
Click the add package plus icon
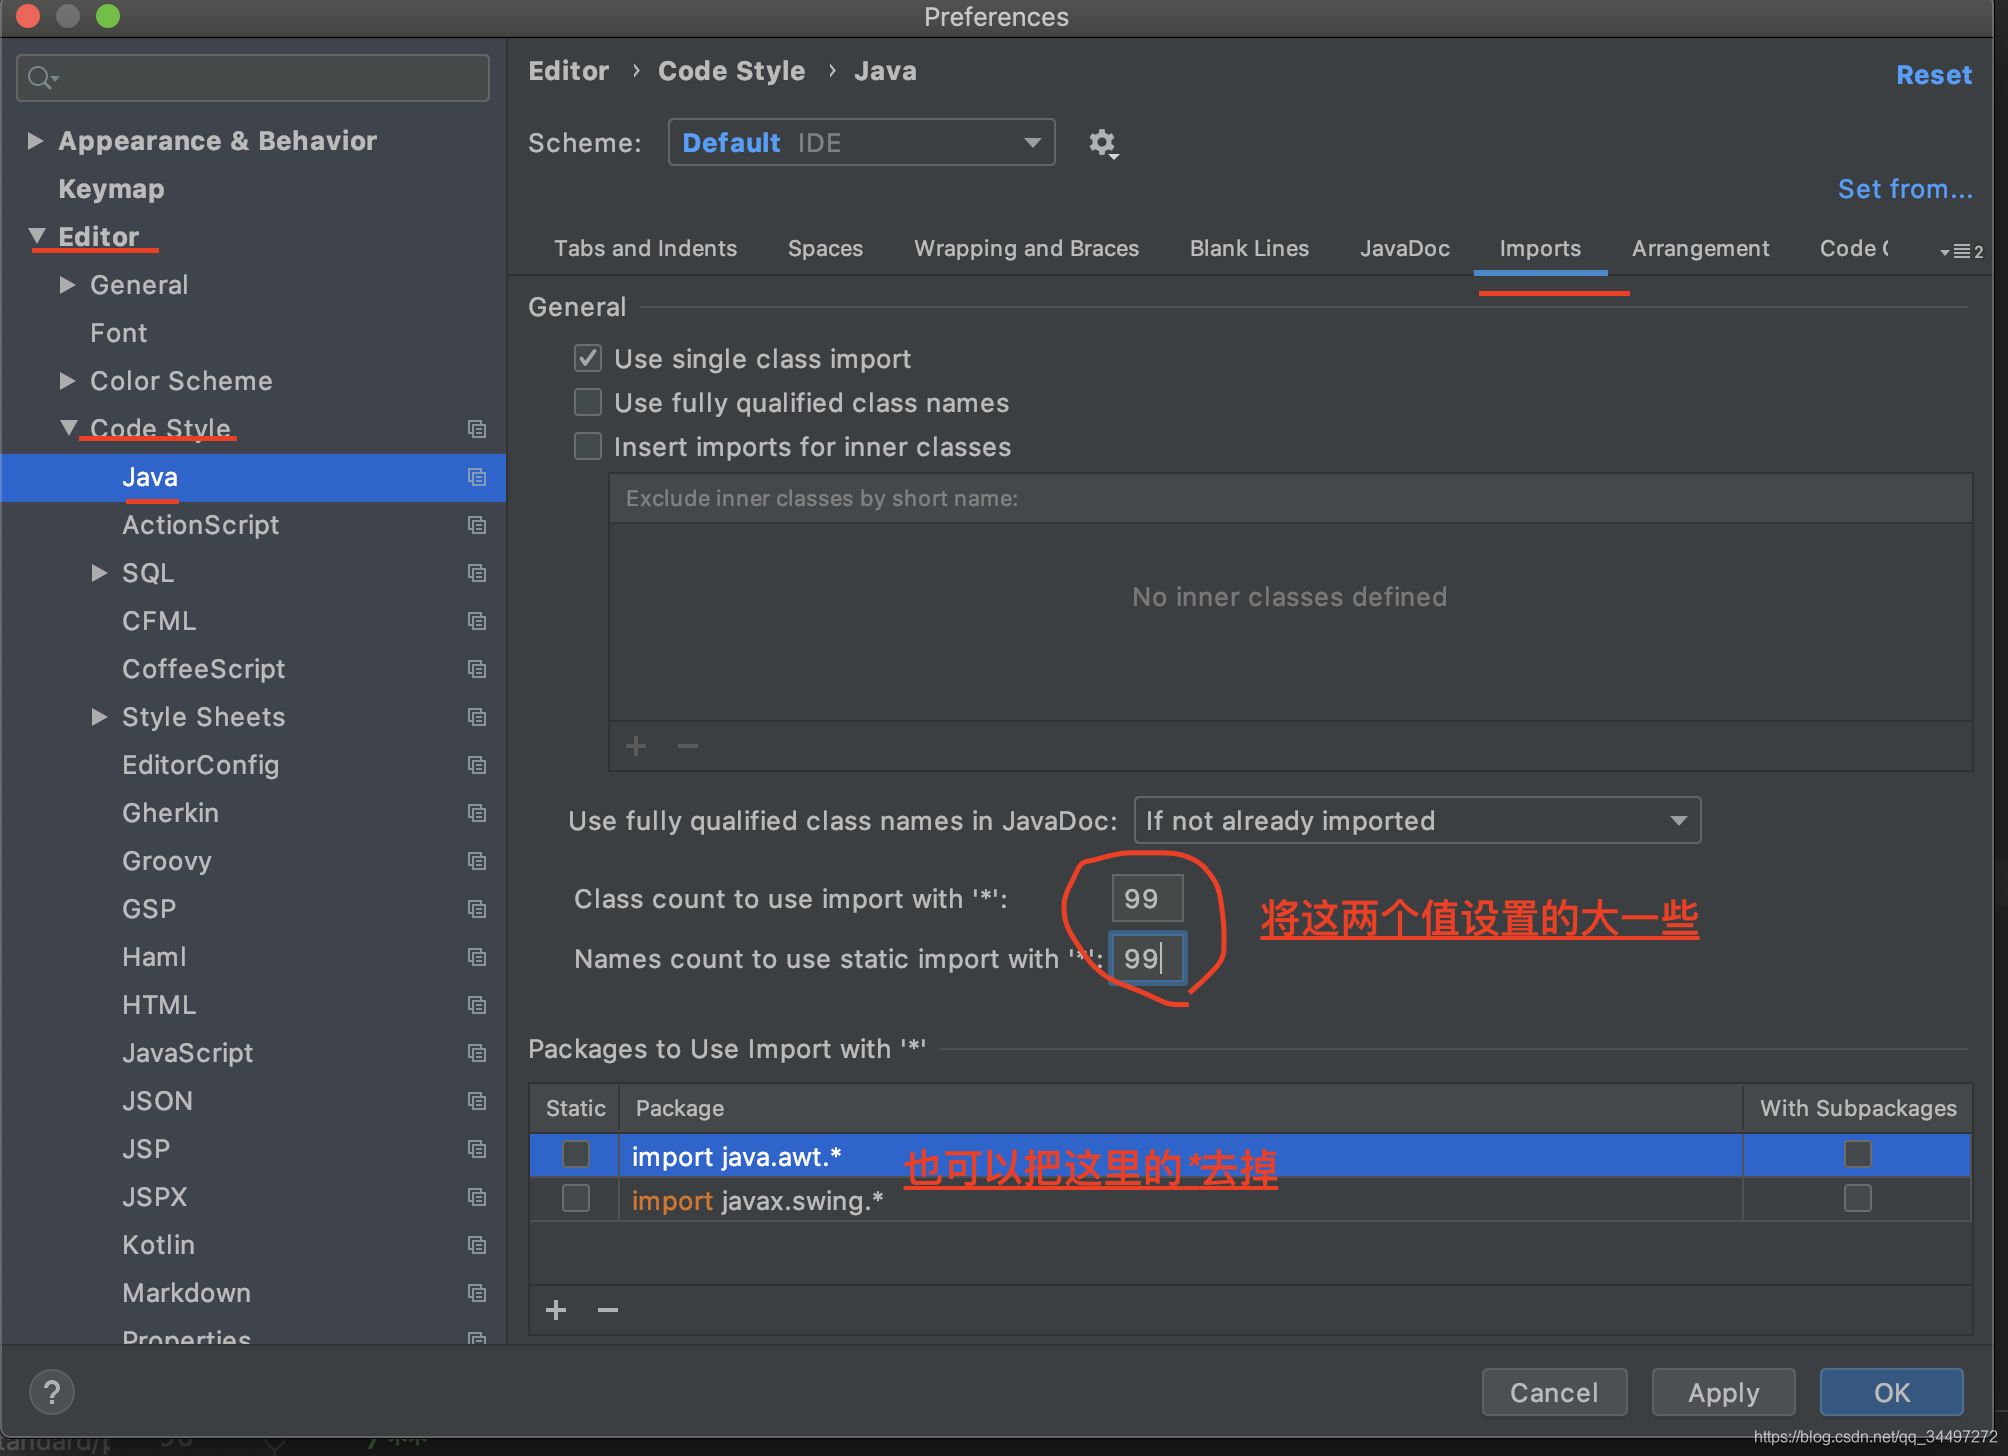556,1310
